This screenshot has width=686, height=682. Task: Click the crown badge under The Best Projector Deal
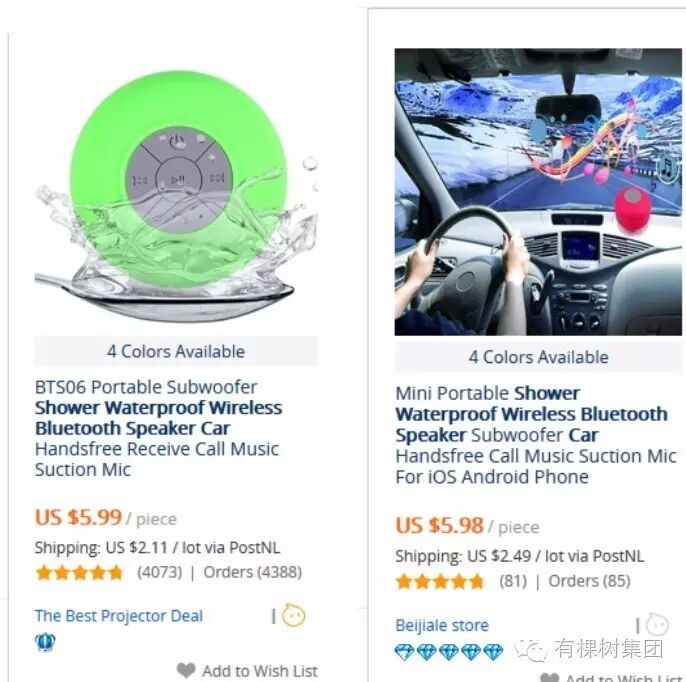[45, 642]
